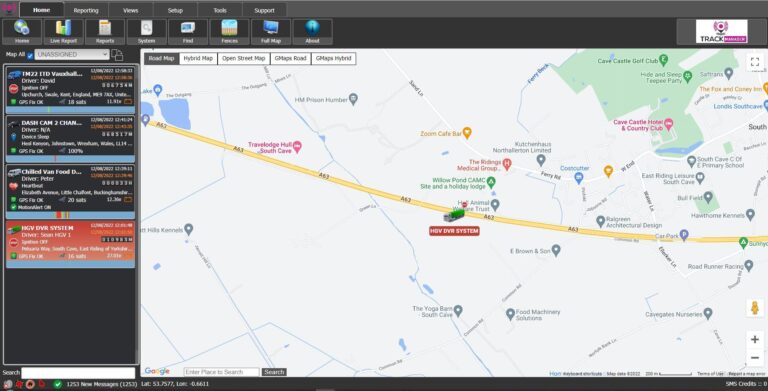Open the Tools menu tab

(220, 10)
